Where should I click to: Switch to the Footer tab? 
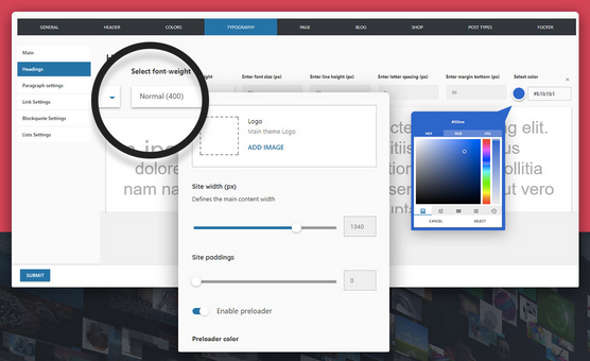point(545,27)
